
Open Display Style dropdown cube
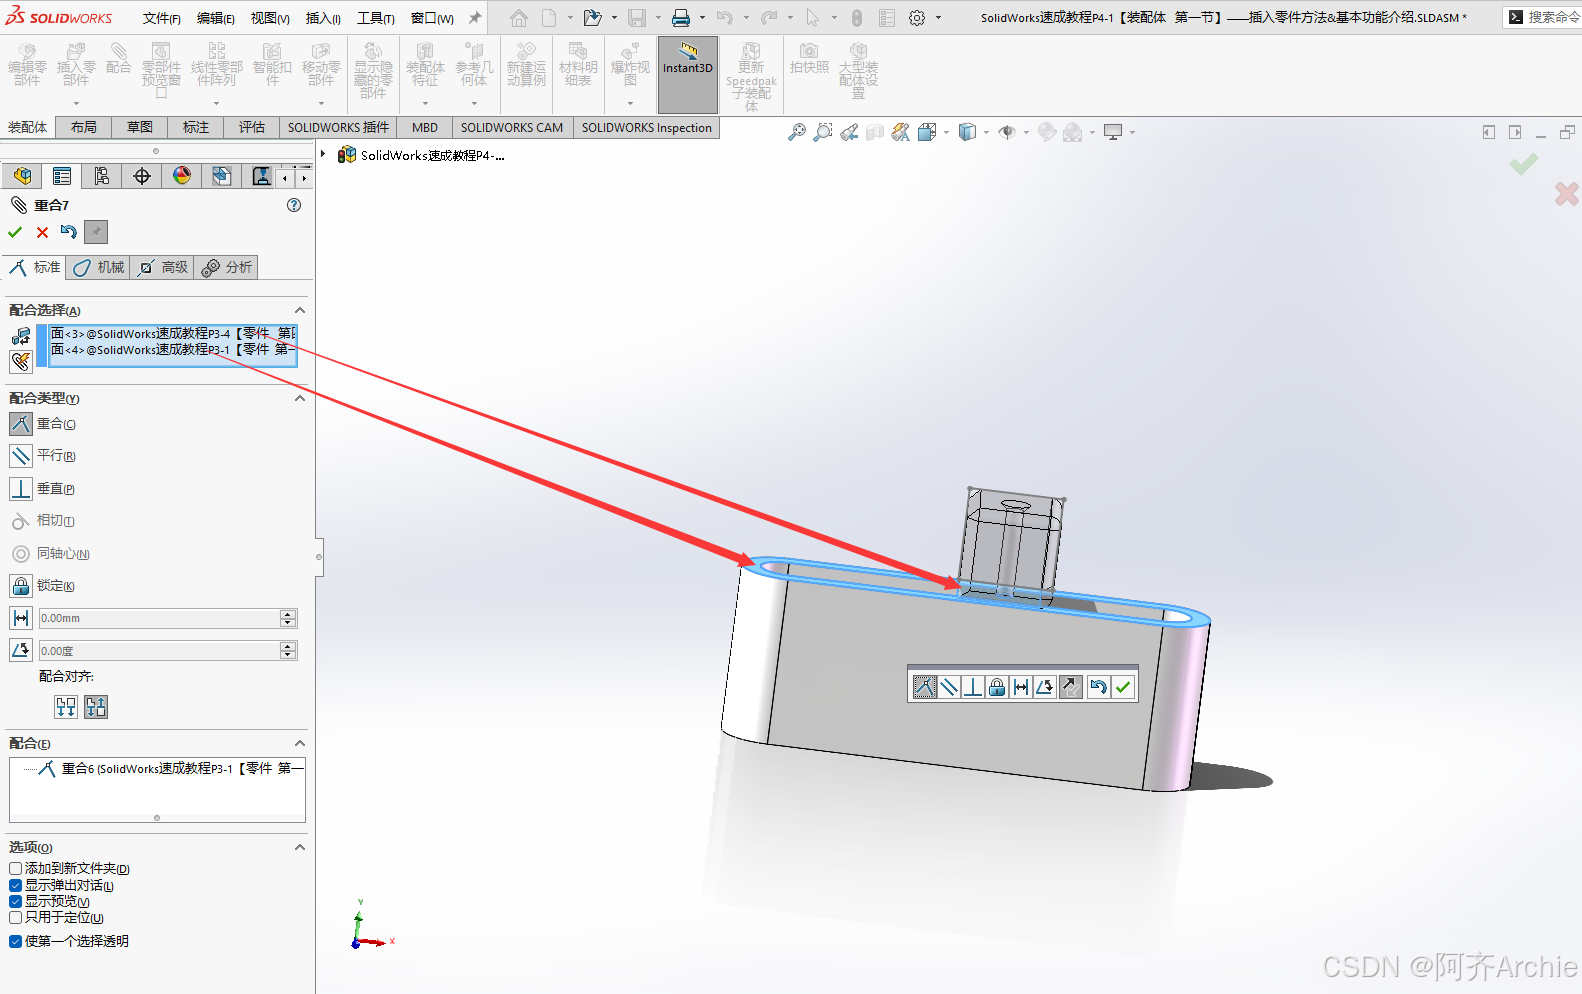click(967, 132)
